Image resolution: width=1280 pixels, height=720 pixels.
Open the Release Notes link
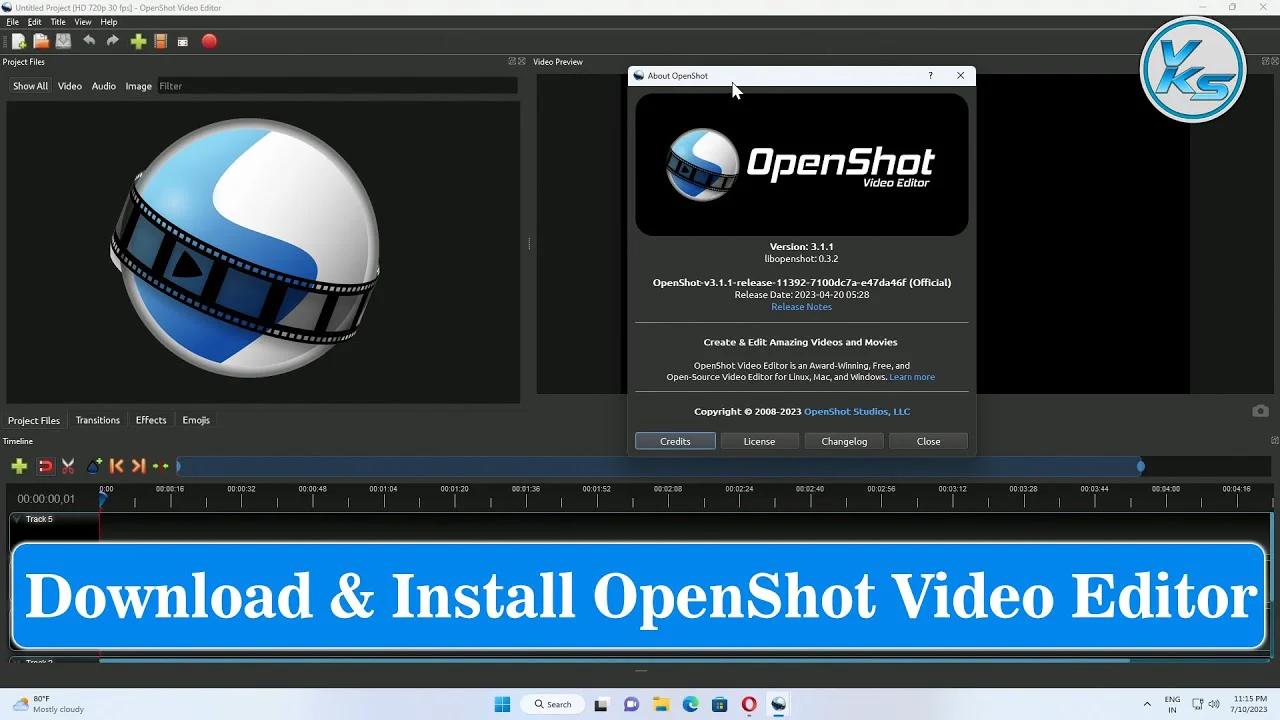pyautogui.click(x=801, y=306)
